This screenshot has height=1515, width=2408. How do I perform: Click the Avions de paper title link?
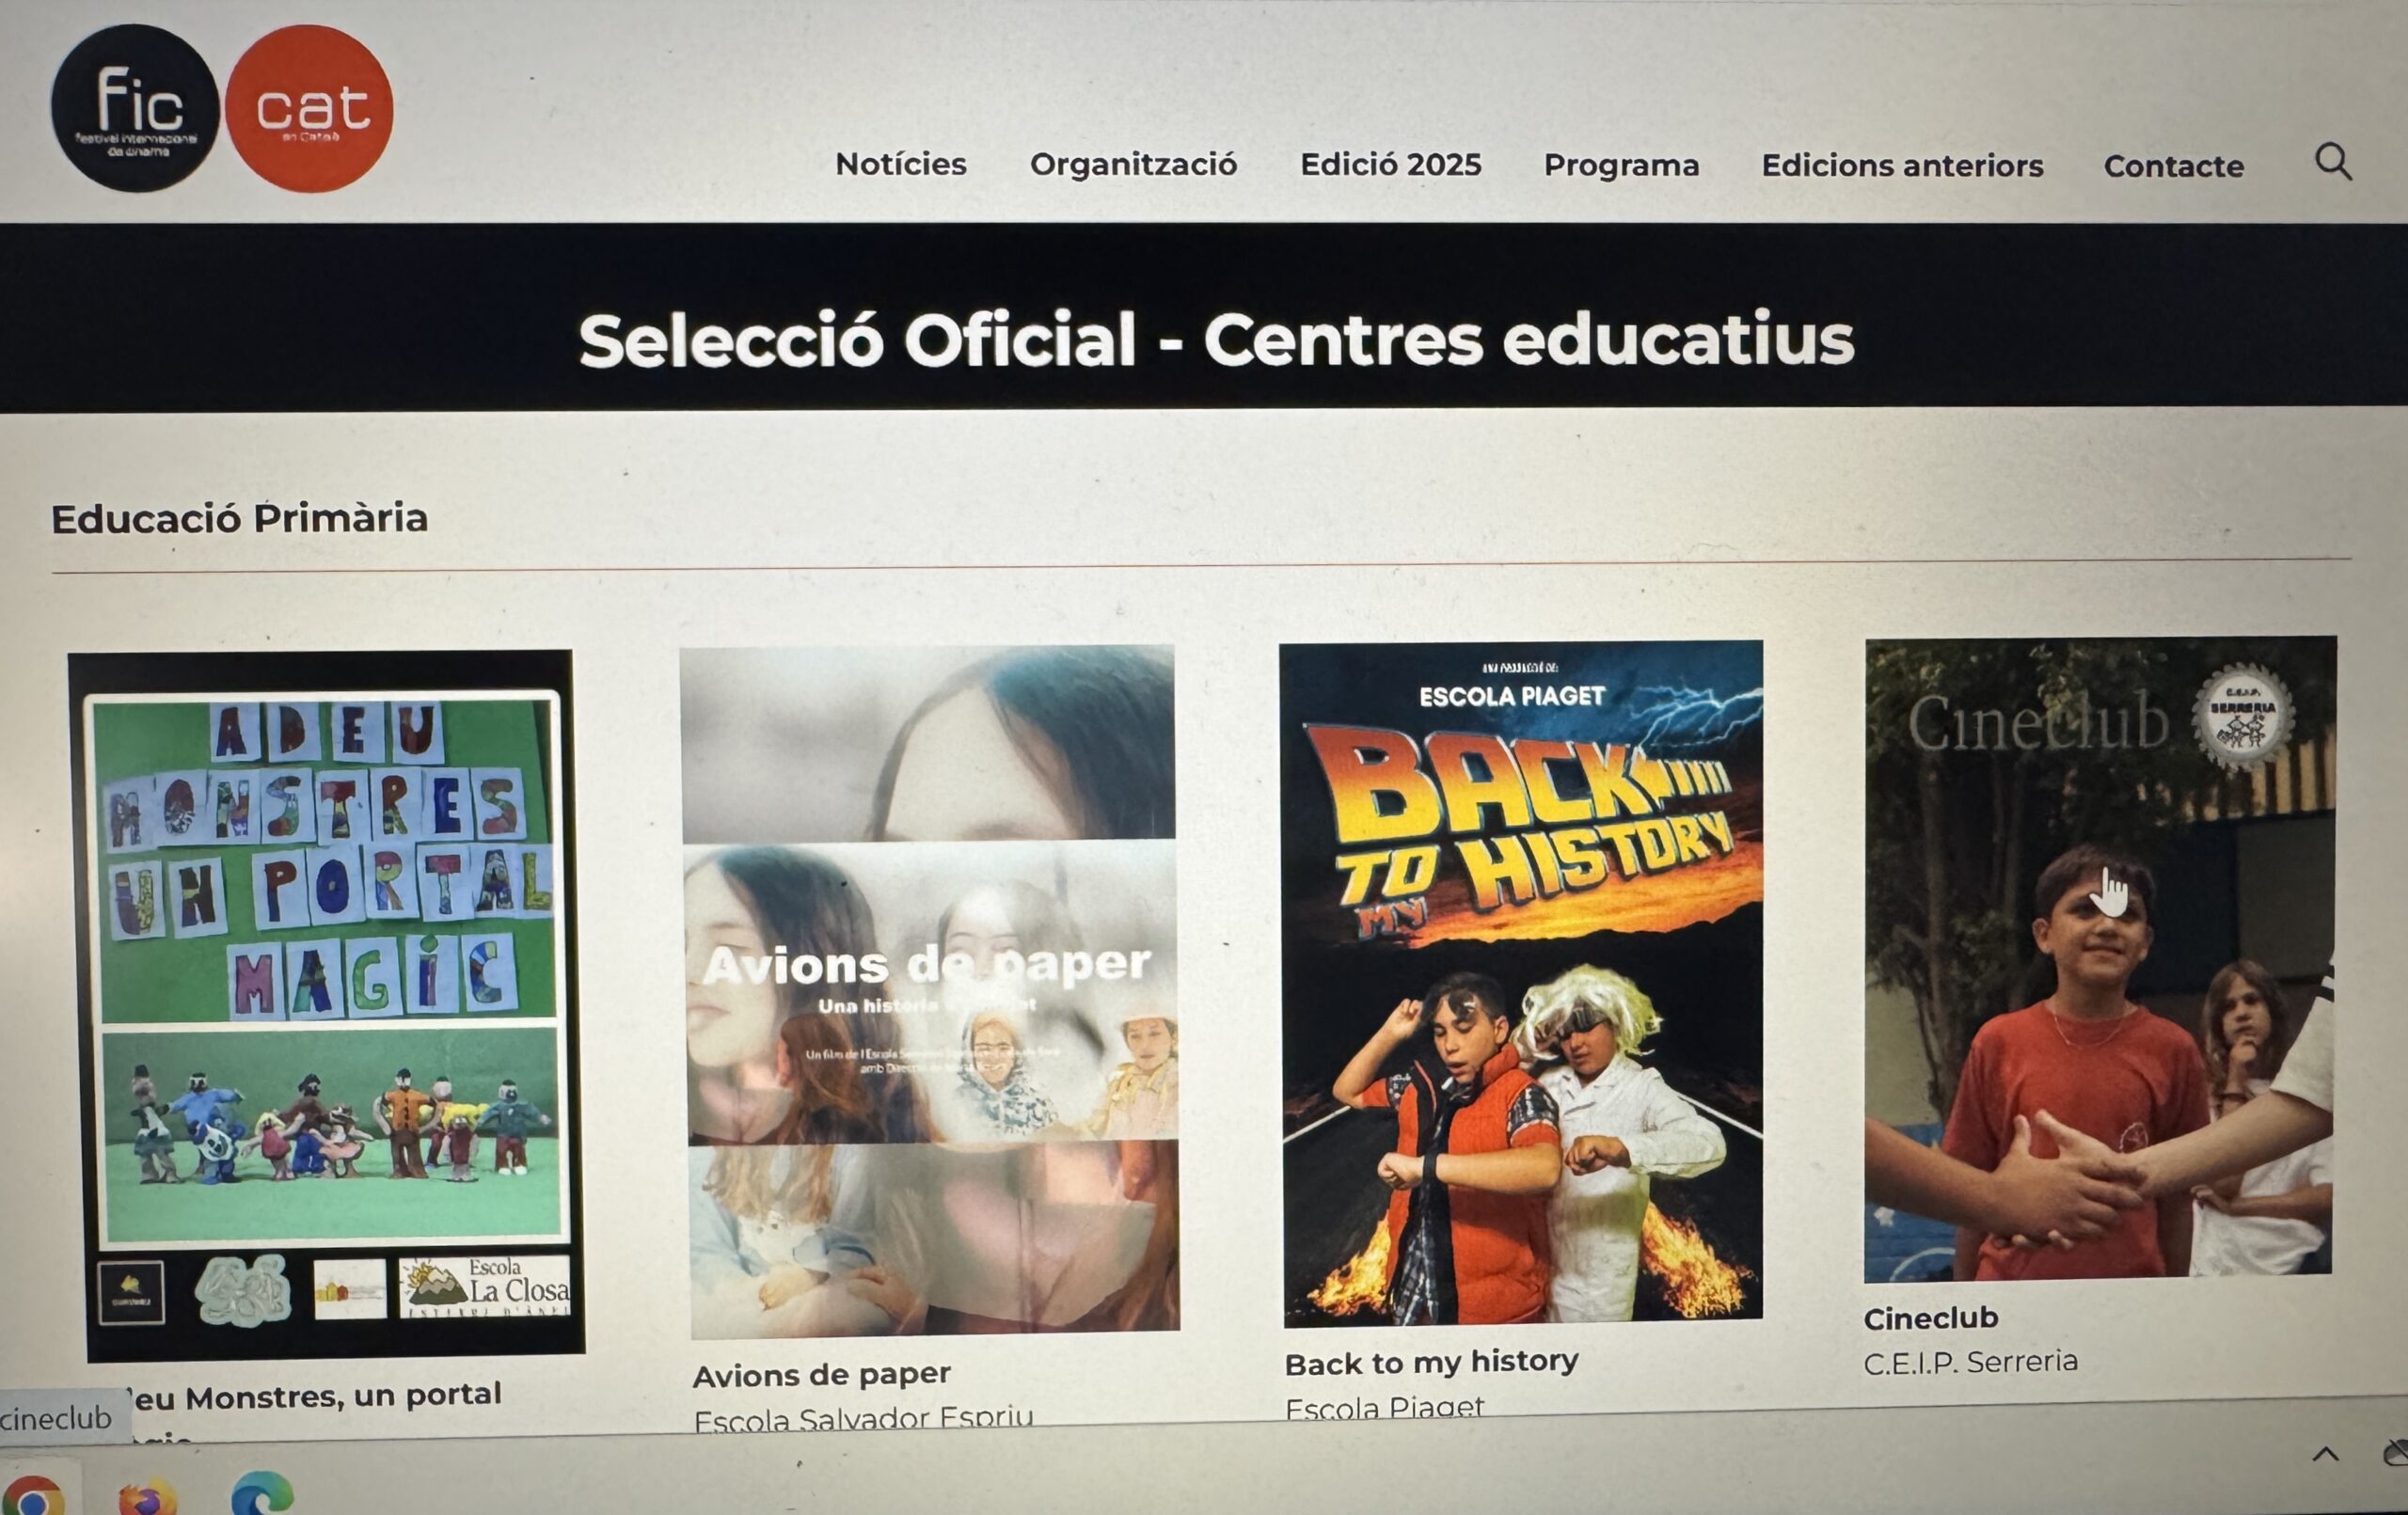click(821, 1375)
